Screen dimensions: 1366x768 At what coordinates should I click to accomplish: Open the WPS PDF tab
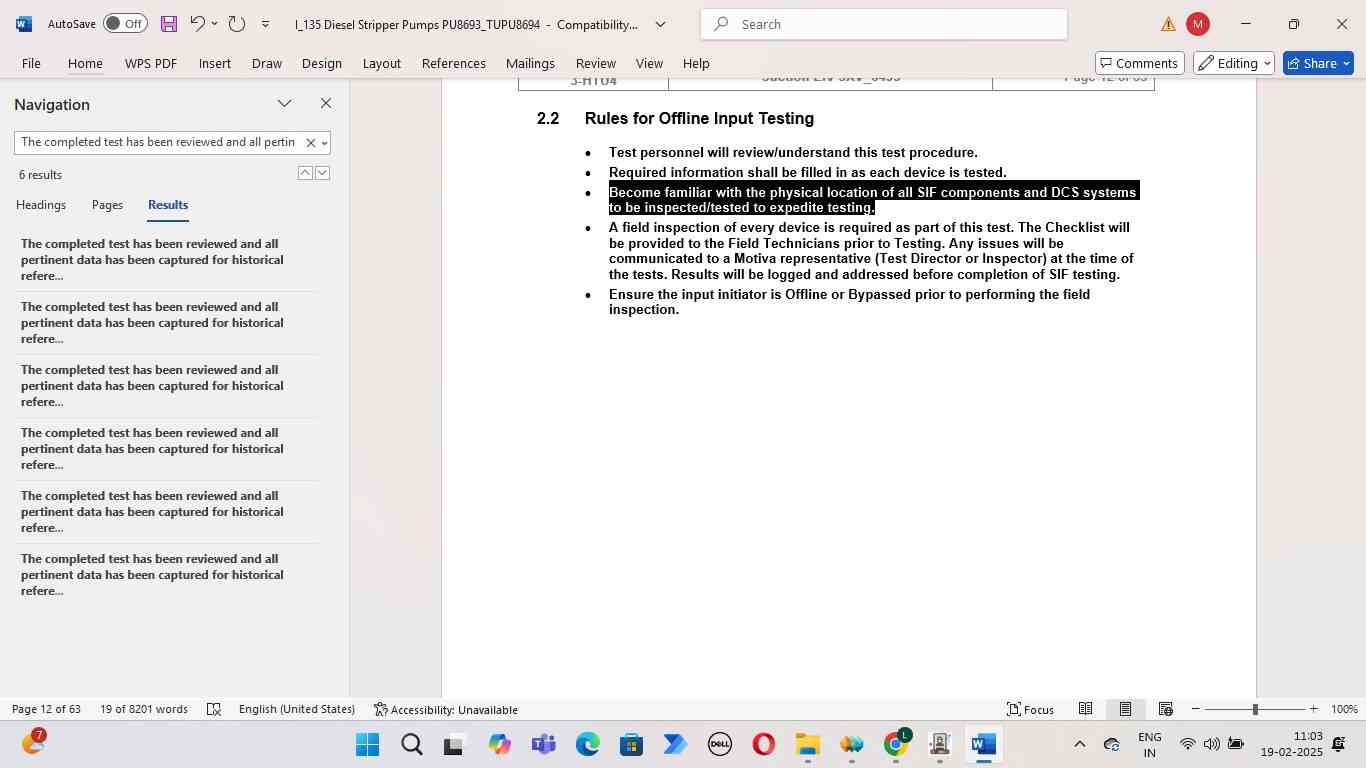click(x=151, y=63)
